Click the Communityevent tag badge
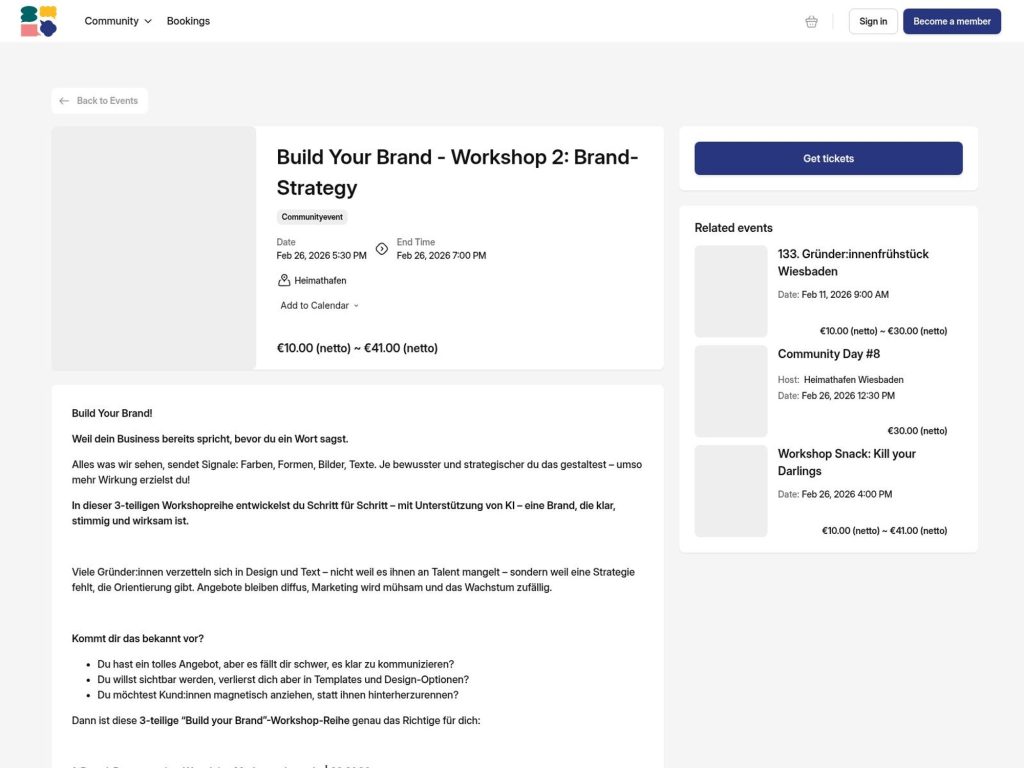This screenshot has width=1024, height=768. (x=311, y=217)
